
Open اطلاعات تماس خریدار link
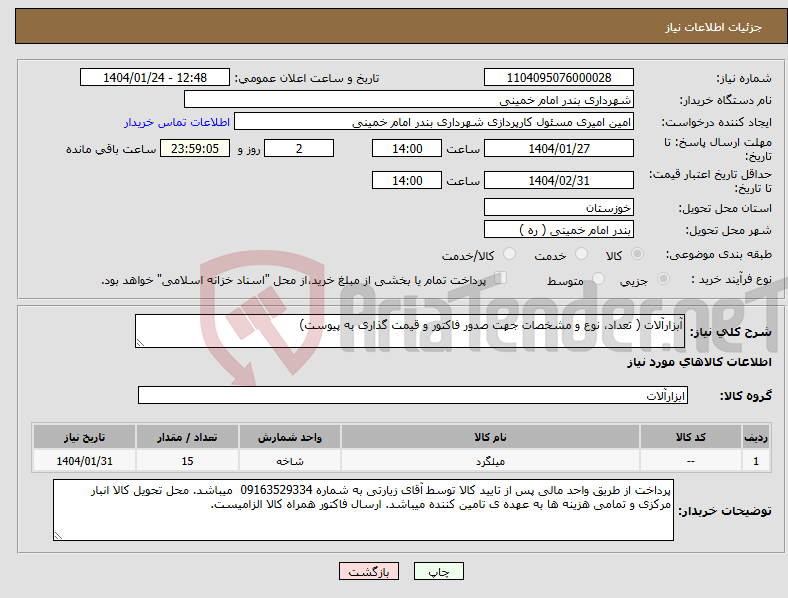point(177,122)
